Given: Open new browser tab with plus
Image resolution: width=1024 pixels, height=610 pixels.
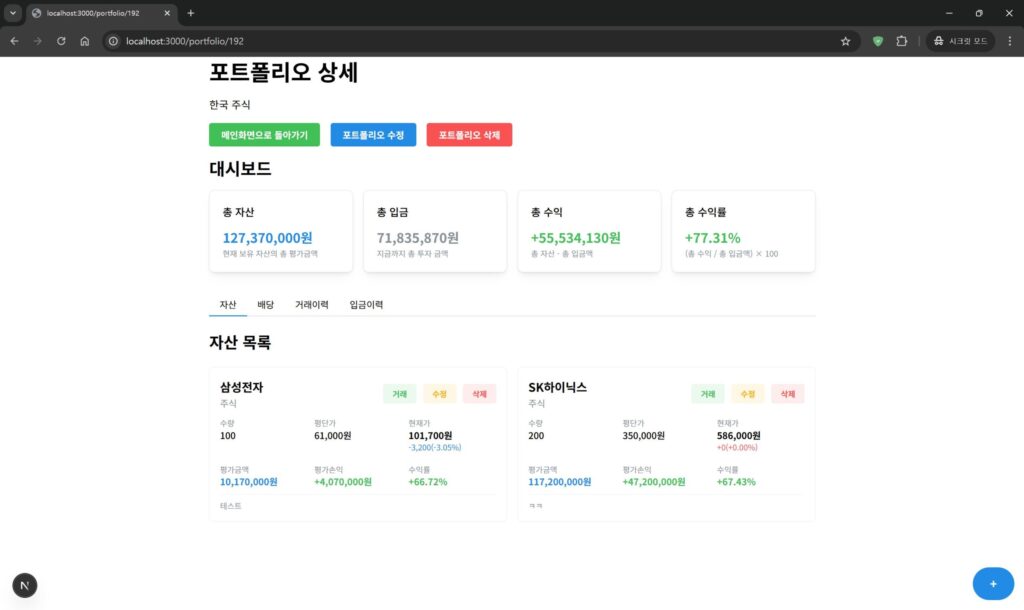Looking at the screenshot, I should click(x=191, y=13).
